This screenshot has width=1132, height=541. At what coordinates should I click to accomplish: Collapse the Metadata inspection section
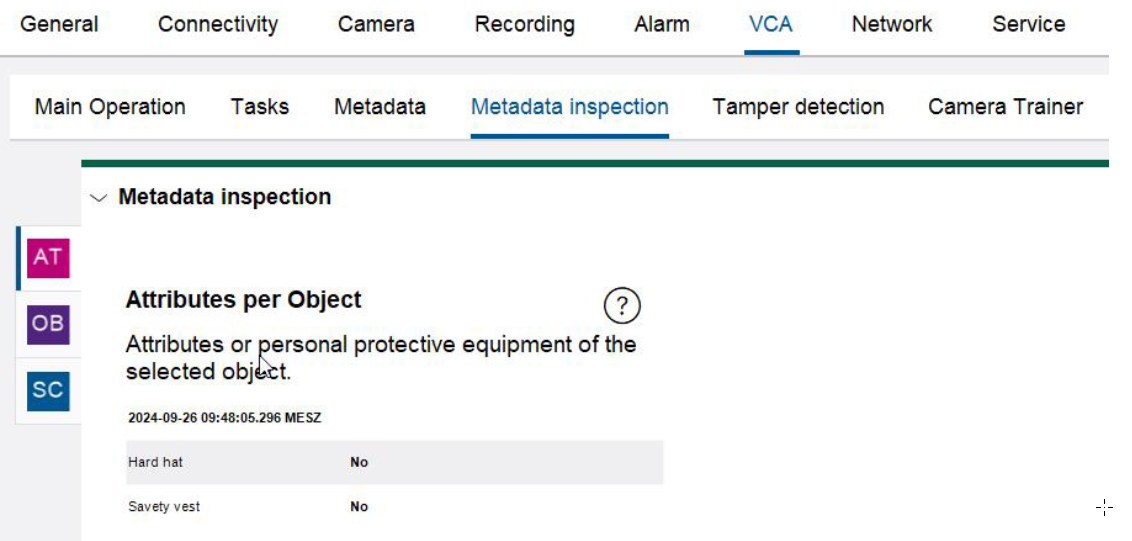click(x=98, y=198)
